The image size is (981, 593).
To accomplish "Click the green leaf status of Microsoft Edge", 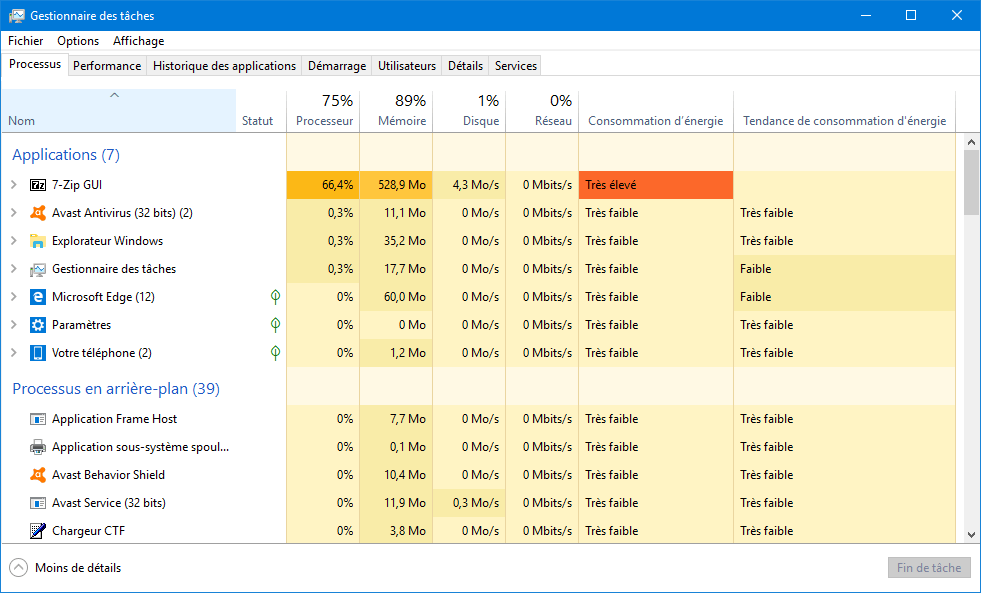I will point(275,297).
